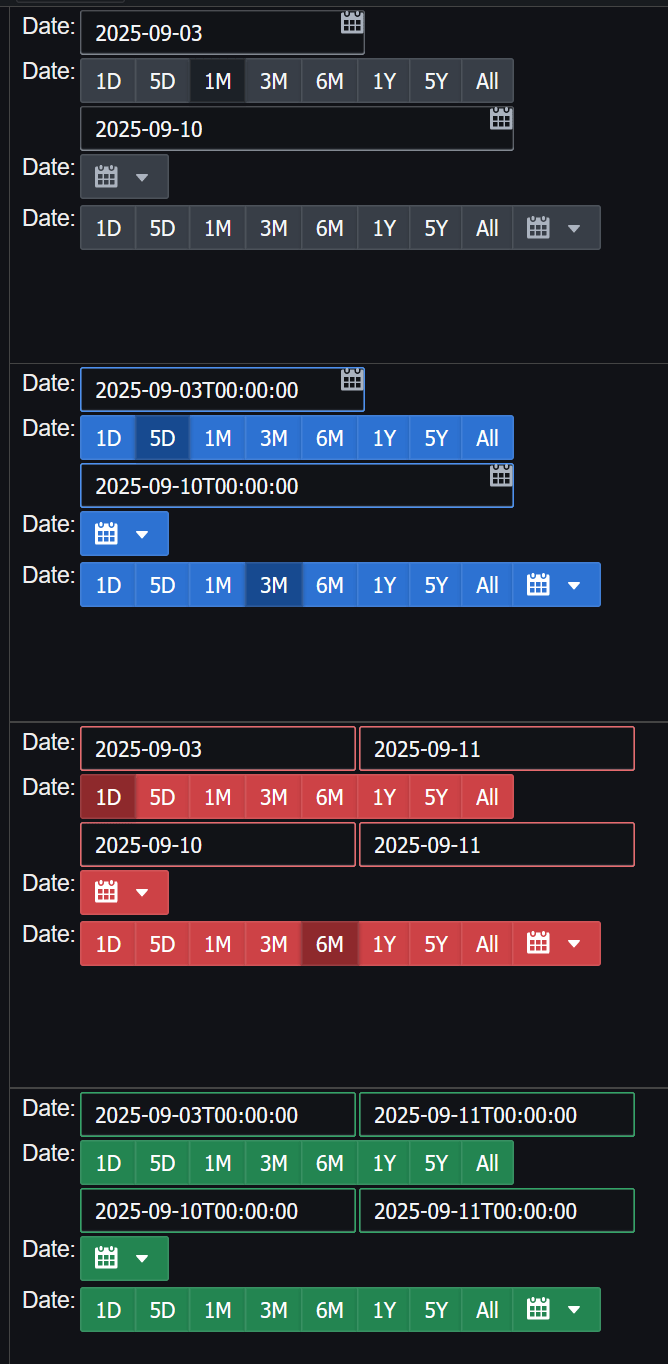Open calendar icon in 2025-09-10 gray field

pos(501,118)
